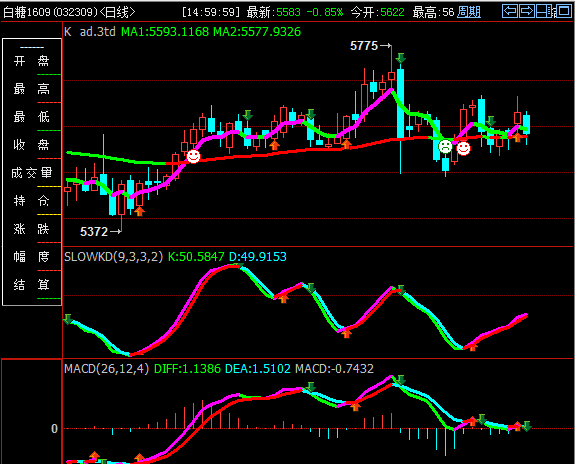Image resolution: width=575 pixels, height=464 pixels.
Task: Select 最低 in the left data panel
Action: [x=31, y=117]
